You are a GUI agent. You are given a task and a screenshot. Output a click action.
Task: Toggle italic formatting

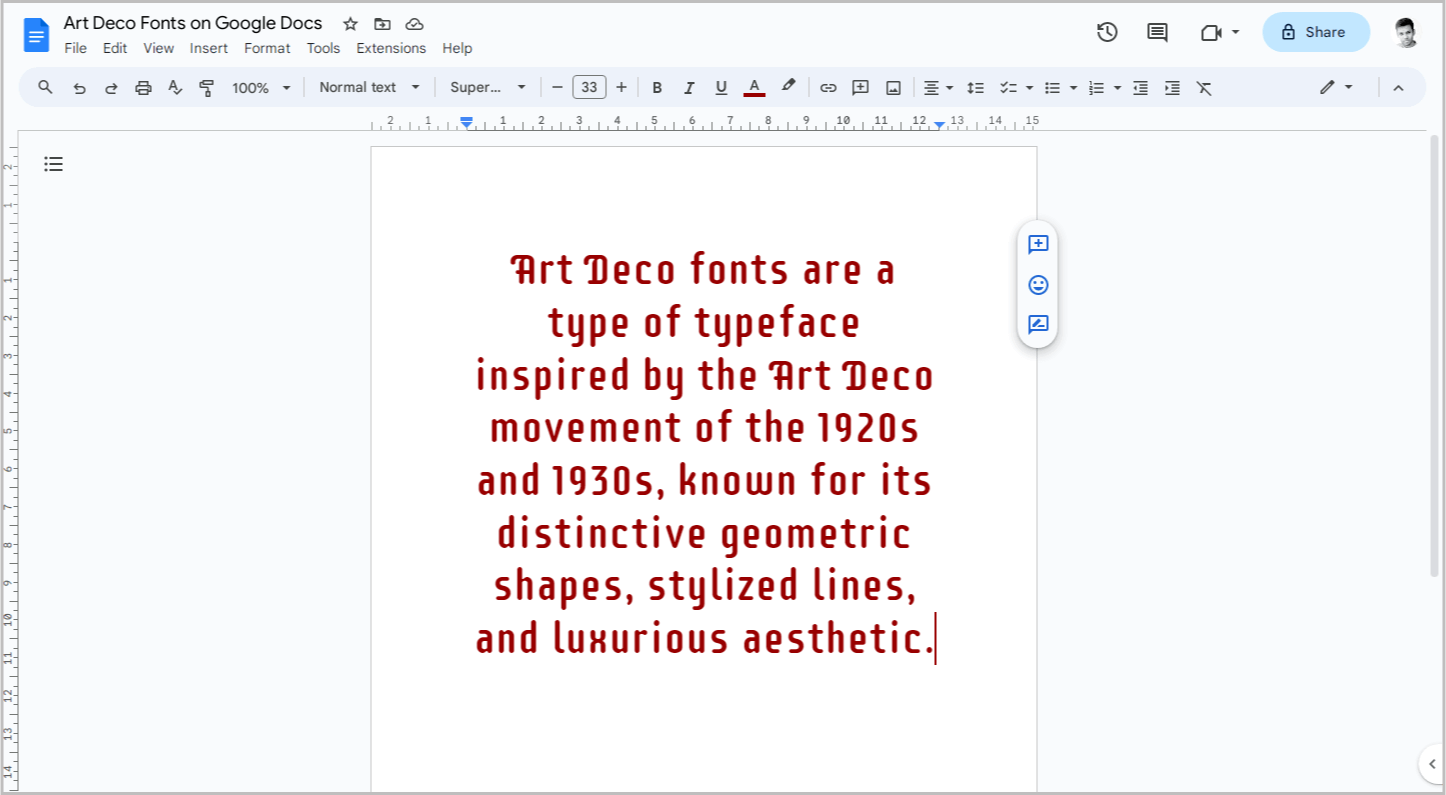coord(689,87)
